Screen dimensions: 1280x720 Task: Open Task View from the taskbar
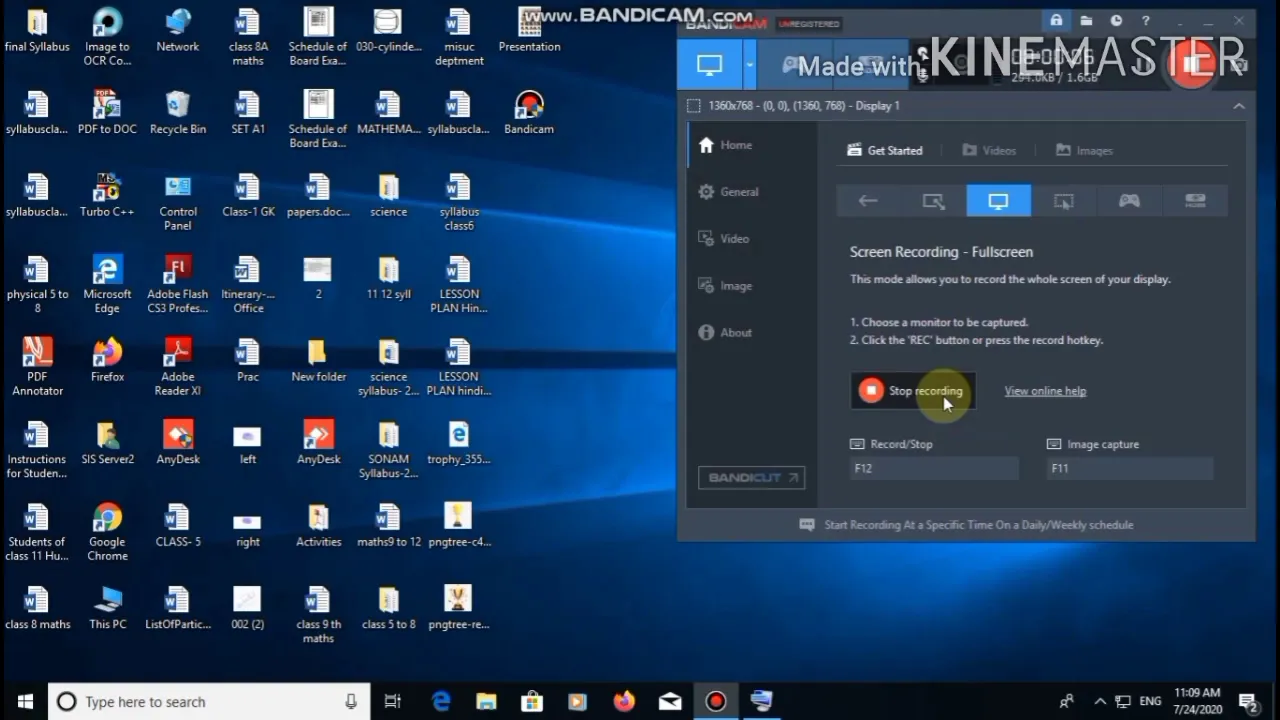(x=393, y=701)
